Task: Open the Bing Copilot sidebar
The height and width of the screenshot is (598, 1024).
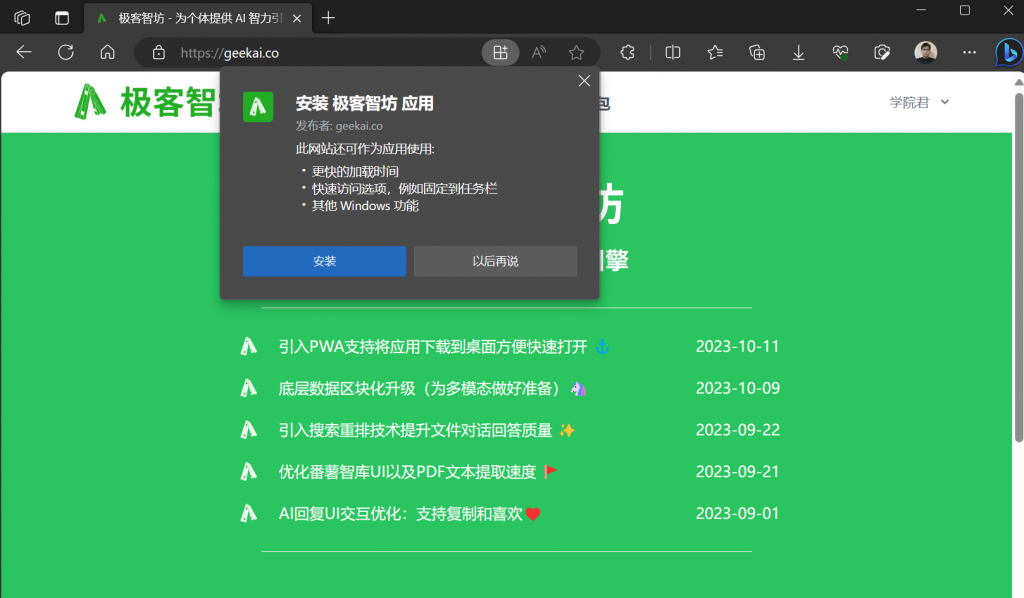Action: click(1009, 53)
